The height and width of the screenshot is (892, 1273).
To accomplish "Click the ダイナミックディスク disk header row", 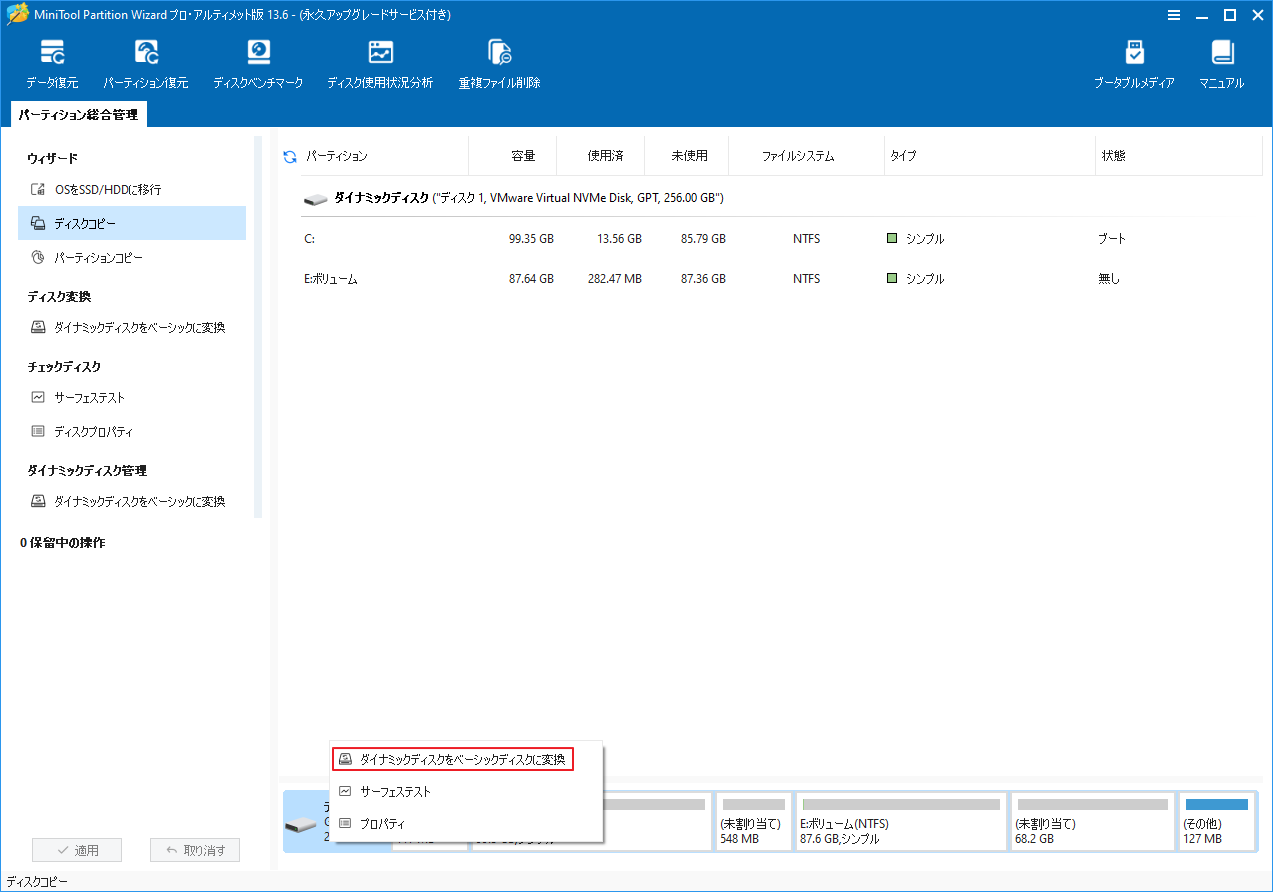I will coord(782,199).
